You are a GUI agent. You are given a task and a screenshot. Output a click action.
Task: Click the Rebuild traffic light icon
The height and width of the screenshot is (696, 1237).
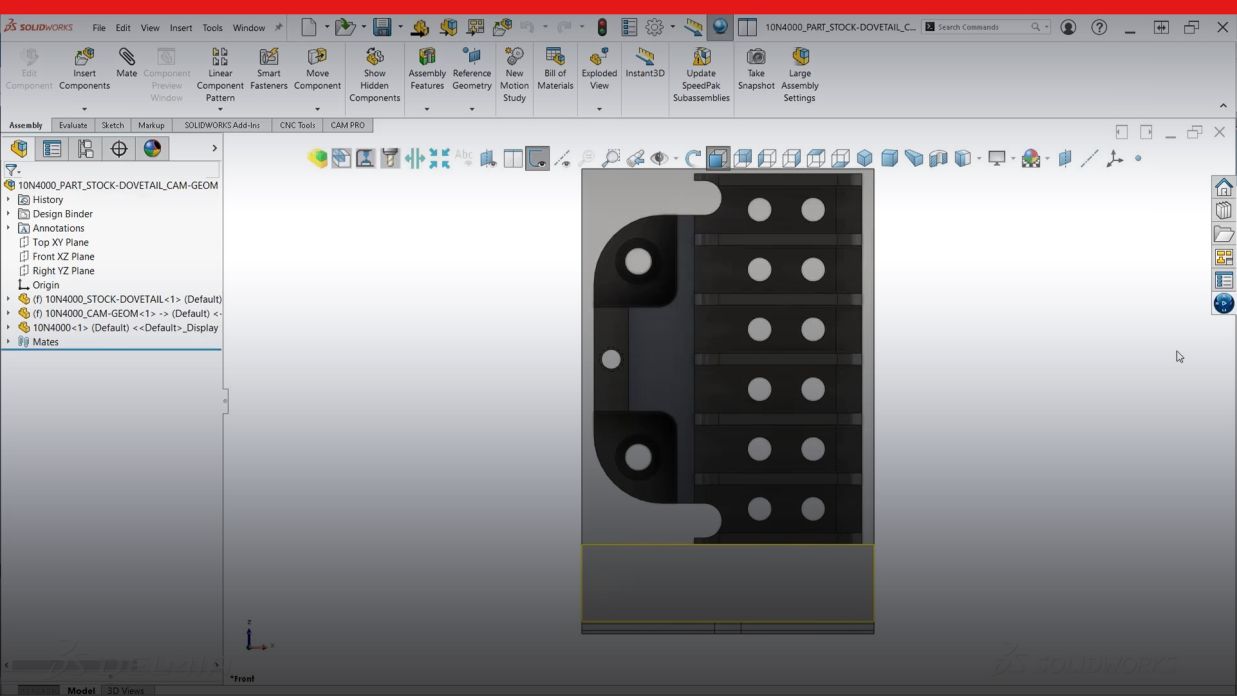point(602,27)
